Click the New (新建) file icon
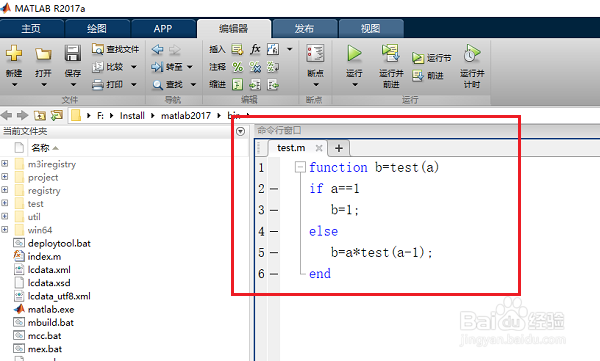 [x=14, y=53]
